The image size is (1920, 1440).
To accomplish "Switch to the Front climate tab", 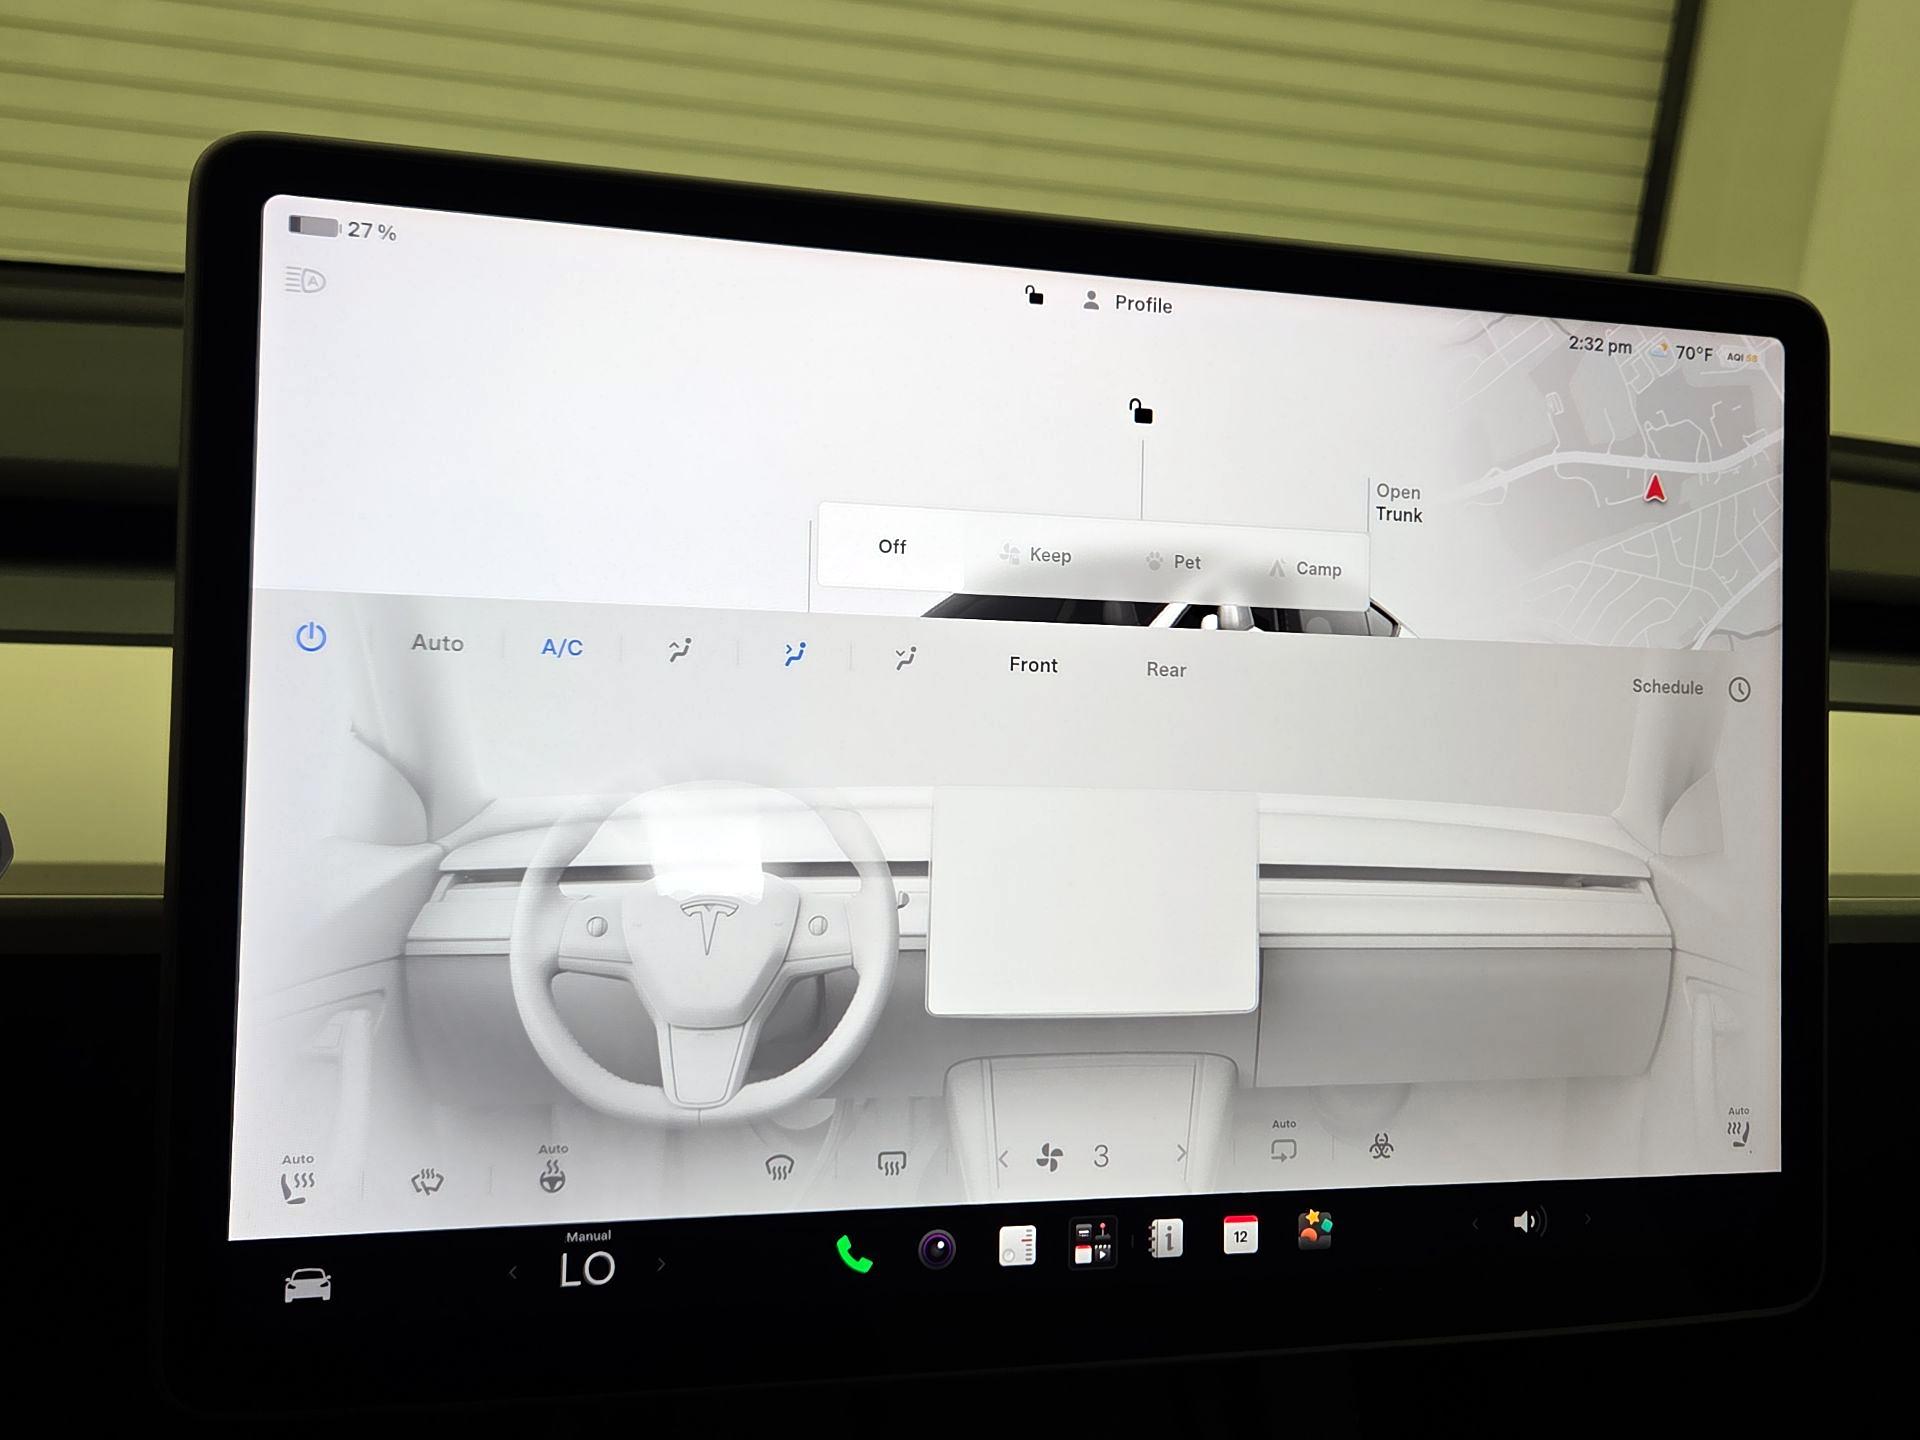I will point(1033,665).
